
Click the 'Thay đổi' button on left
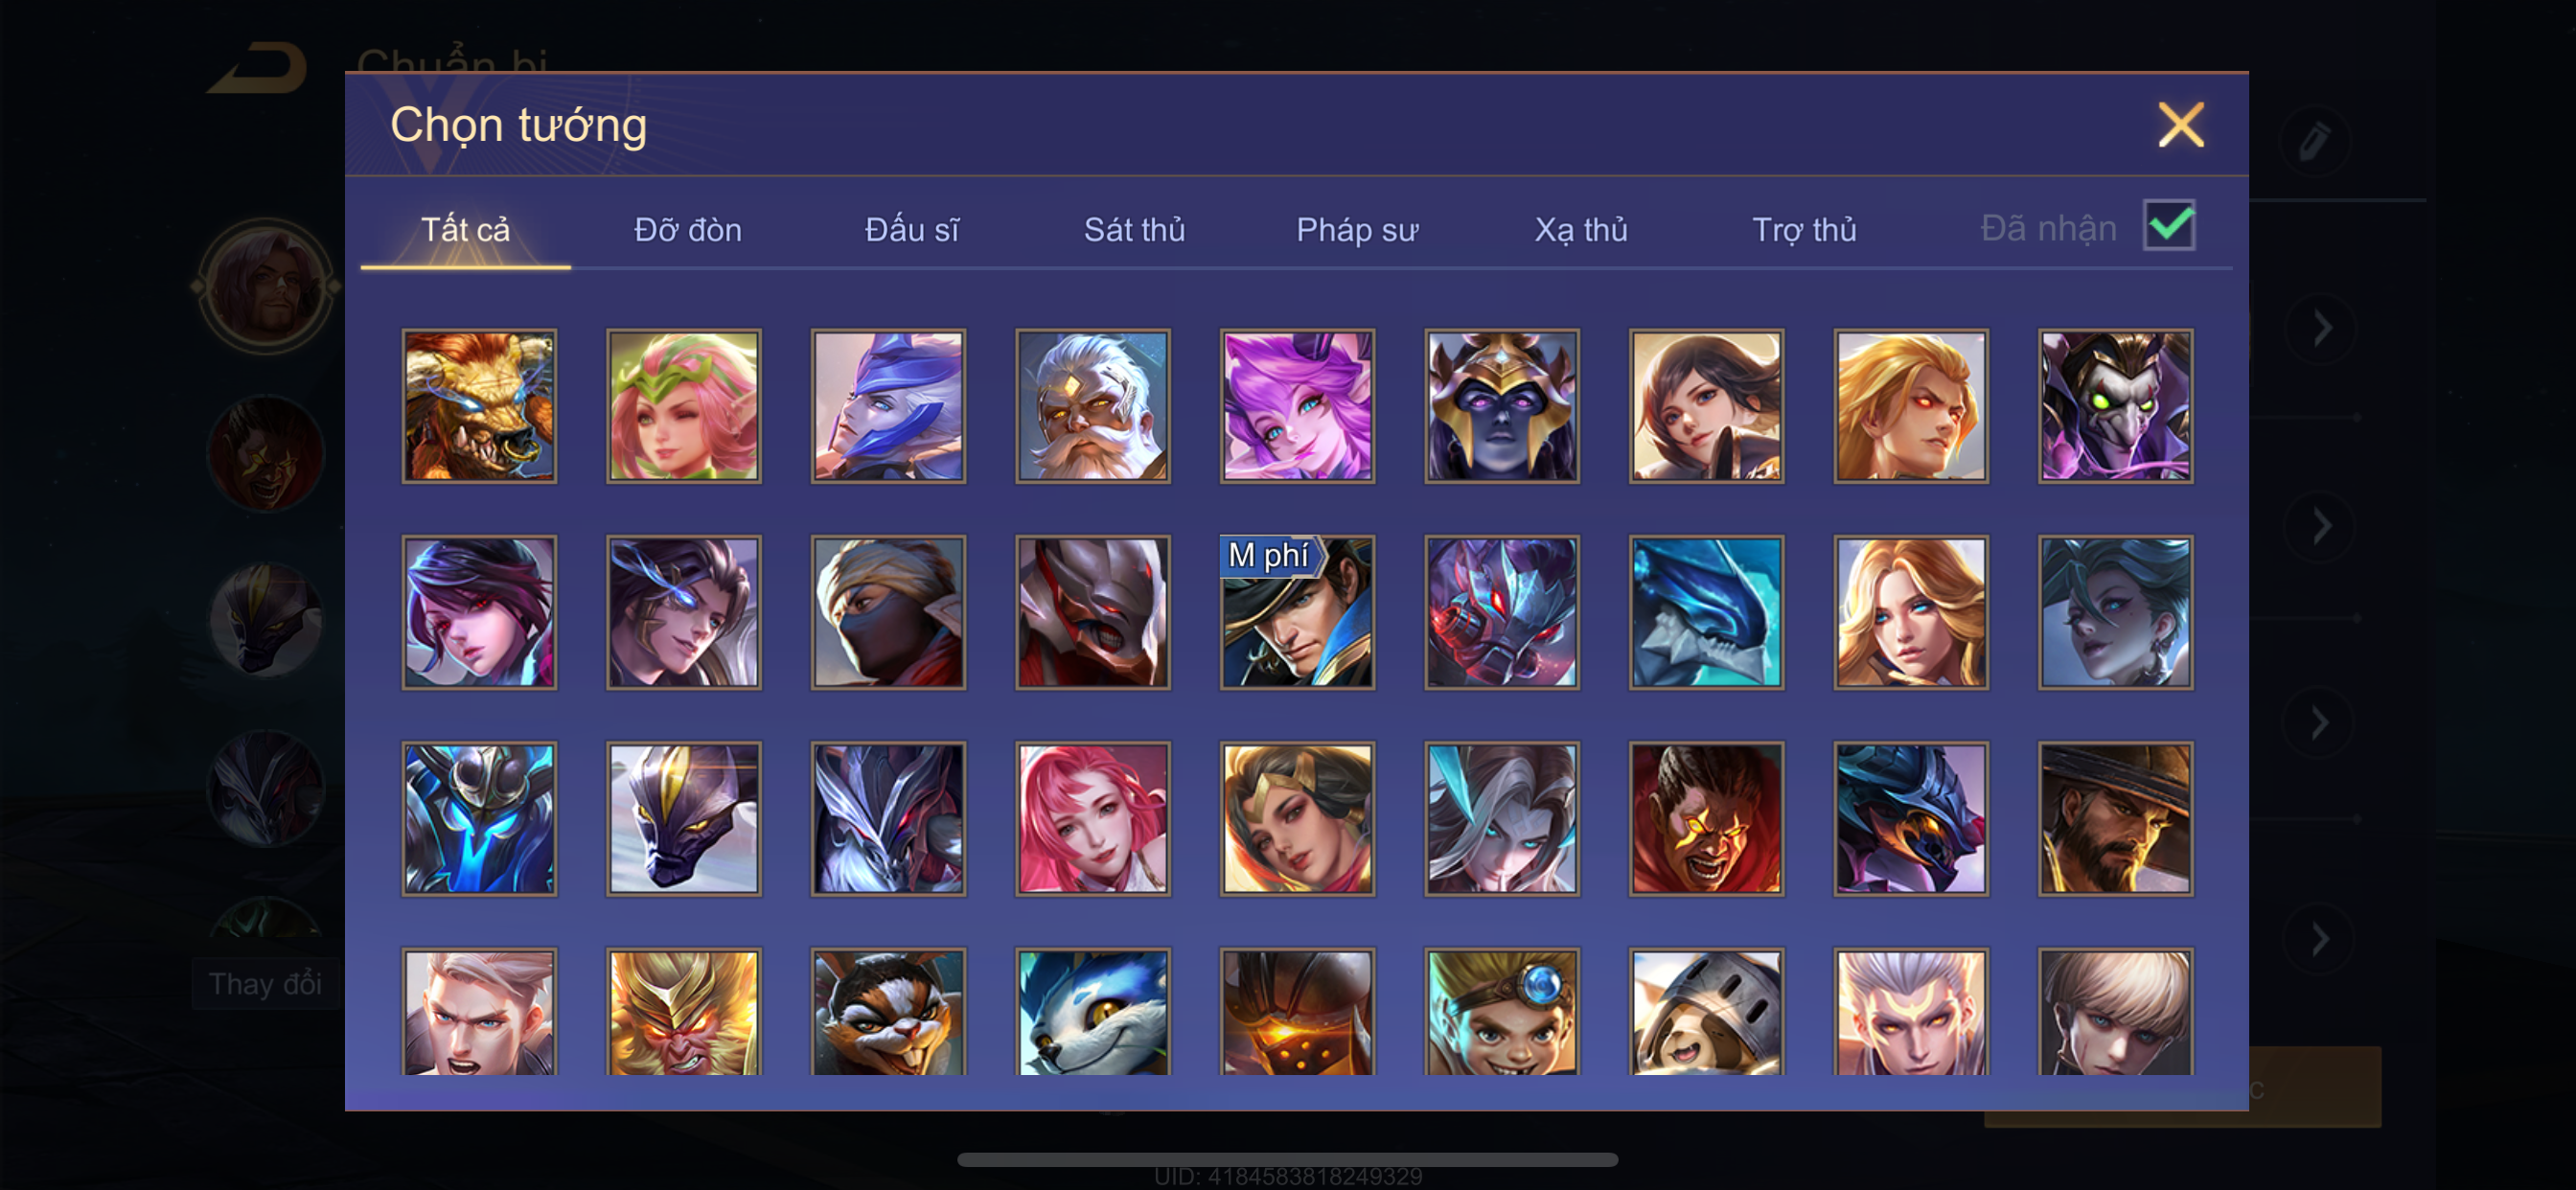pos(265,984)
